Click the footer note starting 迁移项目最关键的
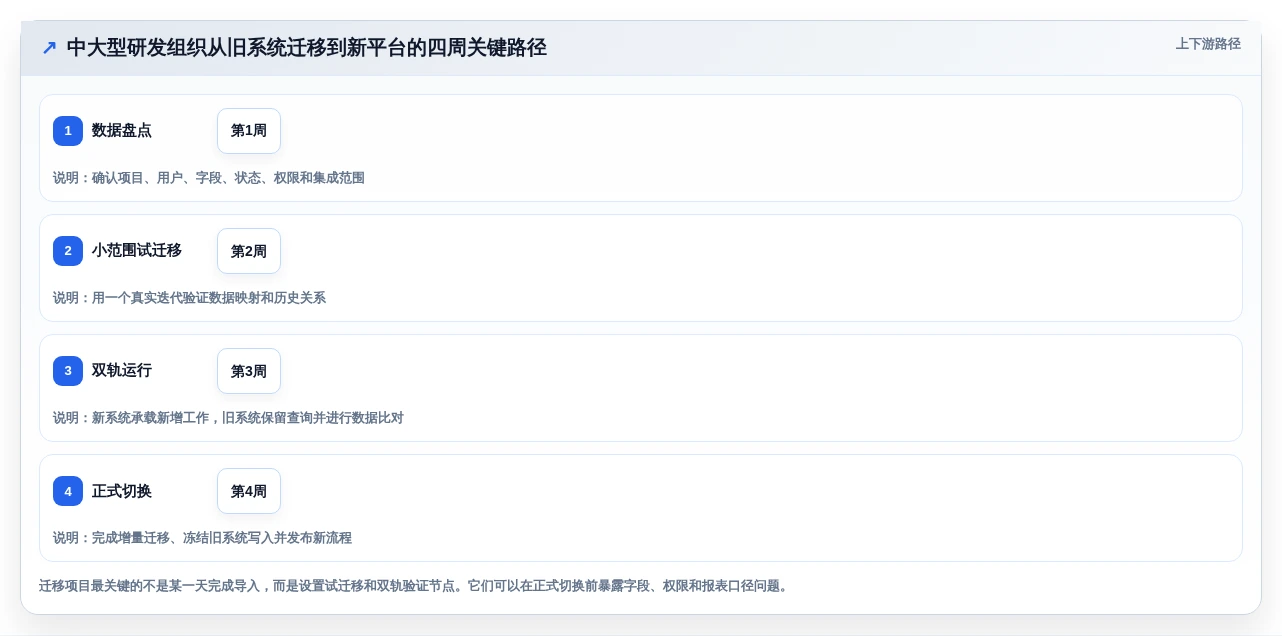The image size is (1282, 636). pos(413,586)
